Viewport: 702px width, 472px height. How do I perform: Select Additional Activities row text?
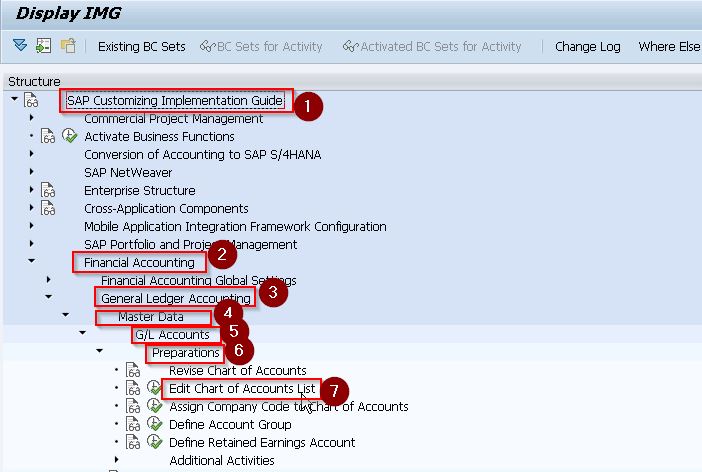pyautogui.click(x=222, y=460)
